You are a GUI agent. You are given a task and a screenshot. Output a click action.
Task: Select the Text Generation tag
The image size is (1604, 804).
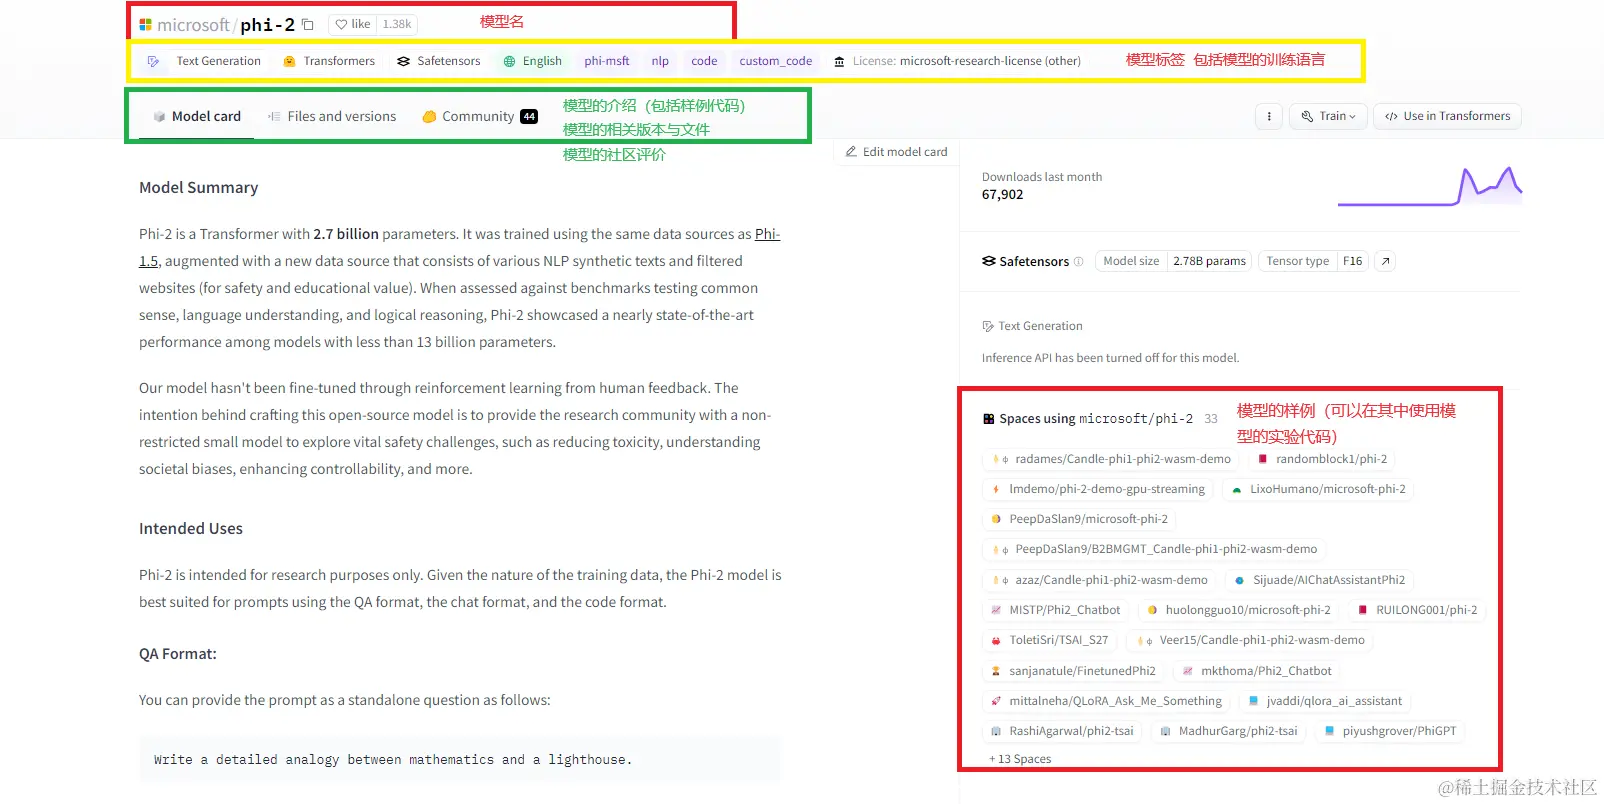pyautogui.click(x=205, y=61)
